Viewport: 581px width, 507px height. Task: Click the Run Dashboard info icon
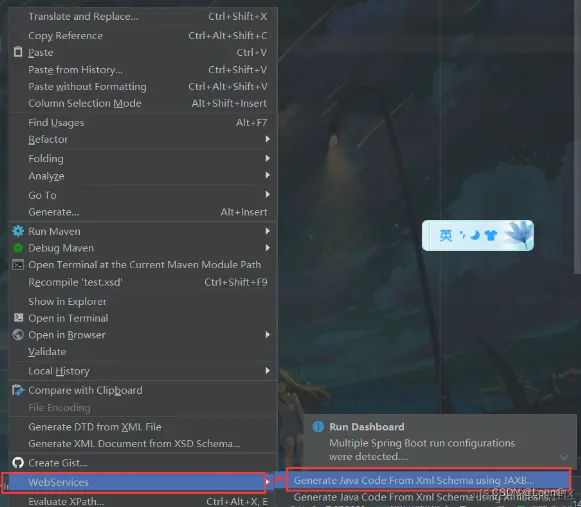pos(318,427)
